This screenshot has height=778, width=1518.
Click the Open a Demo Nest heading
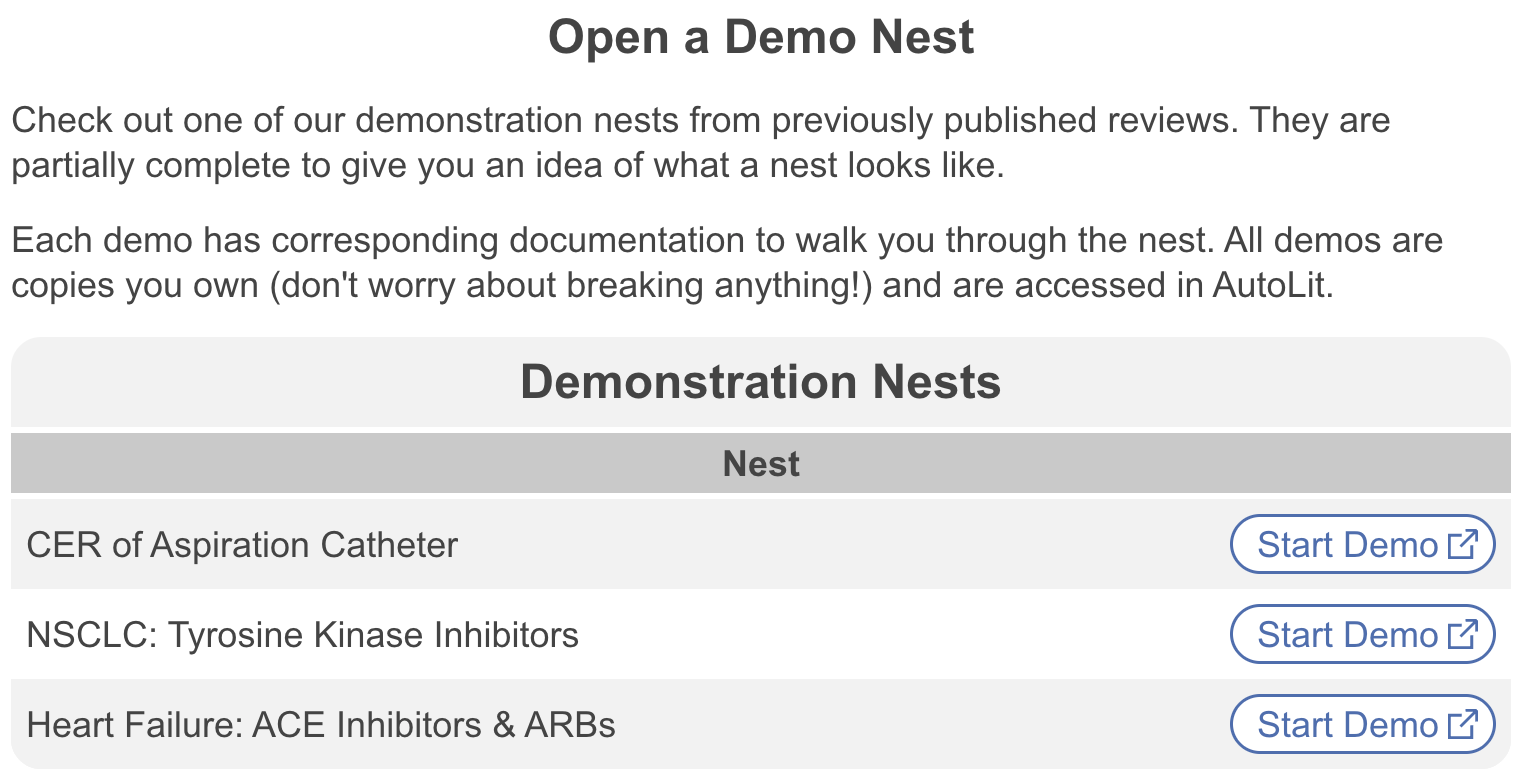point(761,39)
